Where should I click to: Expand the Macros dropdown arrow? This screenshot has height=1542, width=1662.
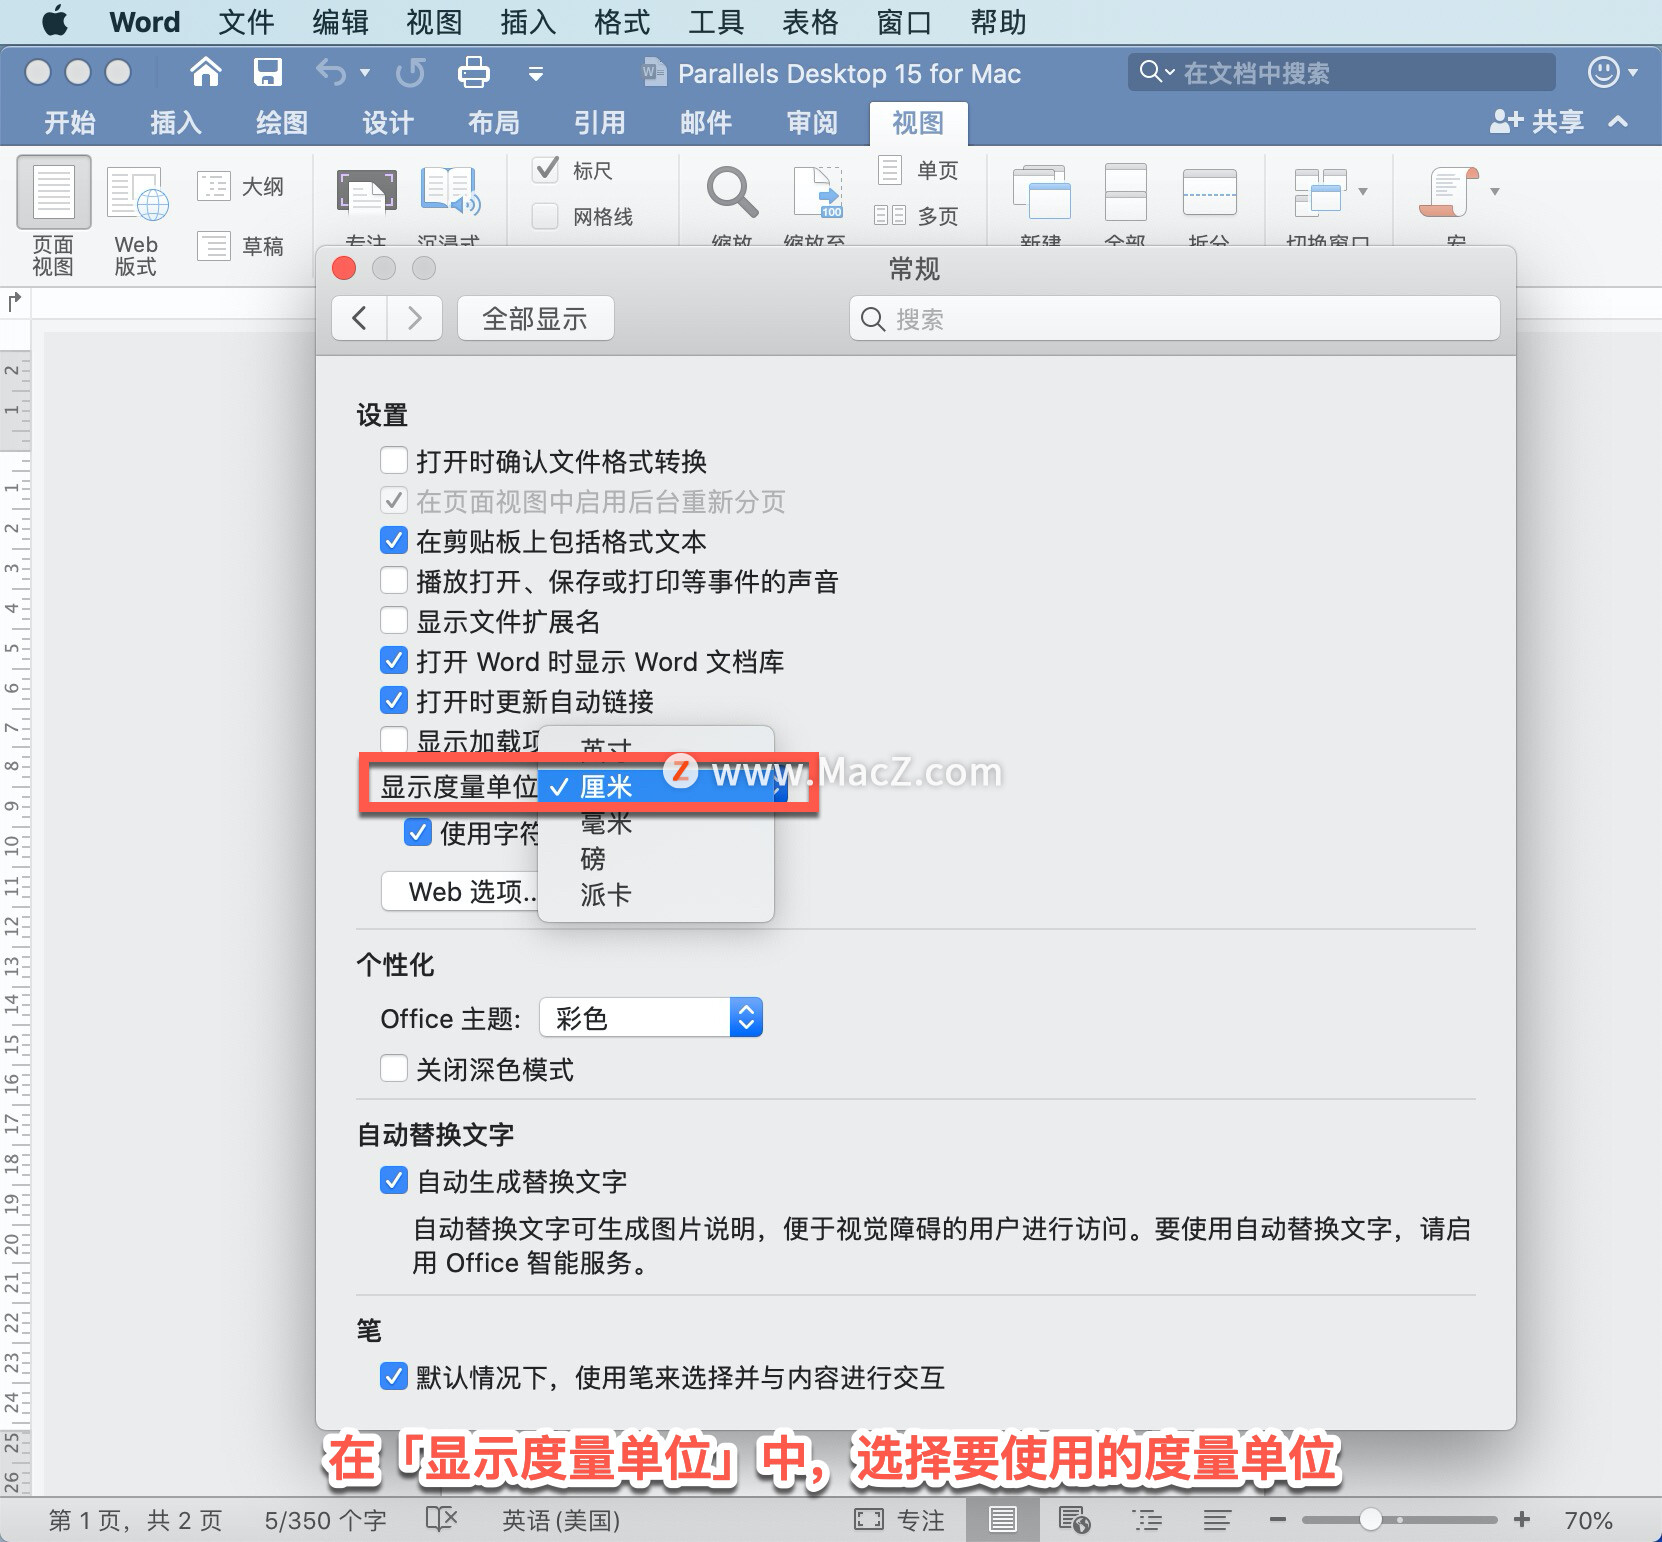[1495, 191]
